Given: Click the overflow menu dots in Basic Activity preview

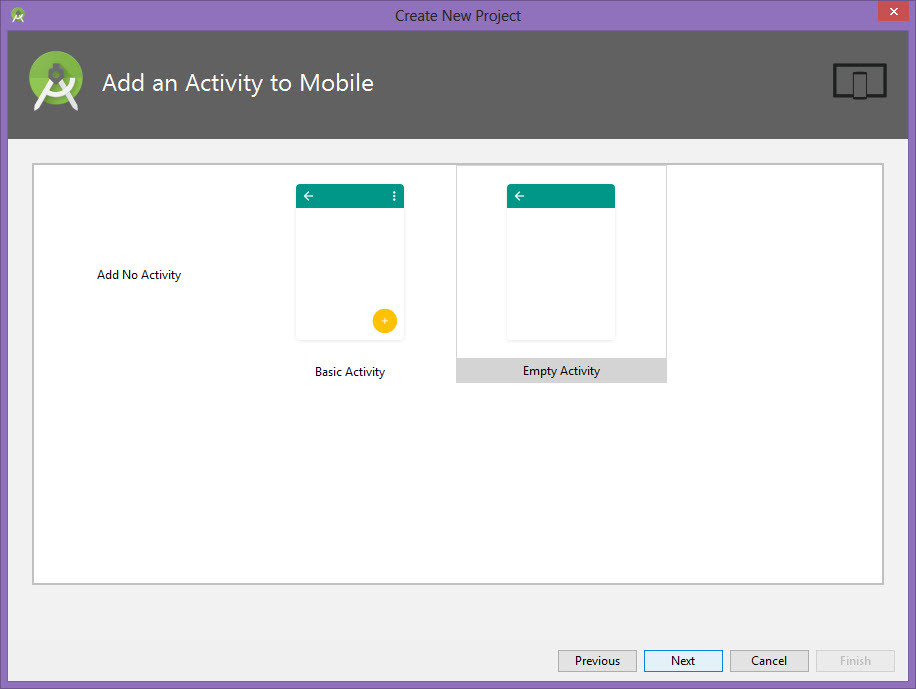Looking at the screenshot, I should click(394, 196).
